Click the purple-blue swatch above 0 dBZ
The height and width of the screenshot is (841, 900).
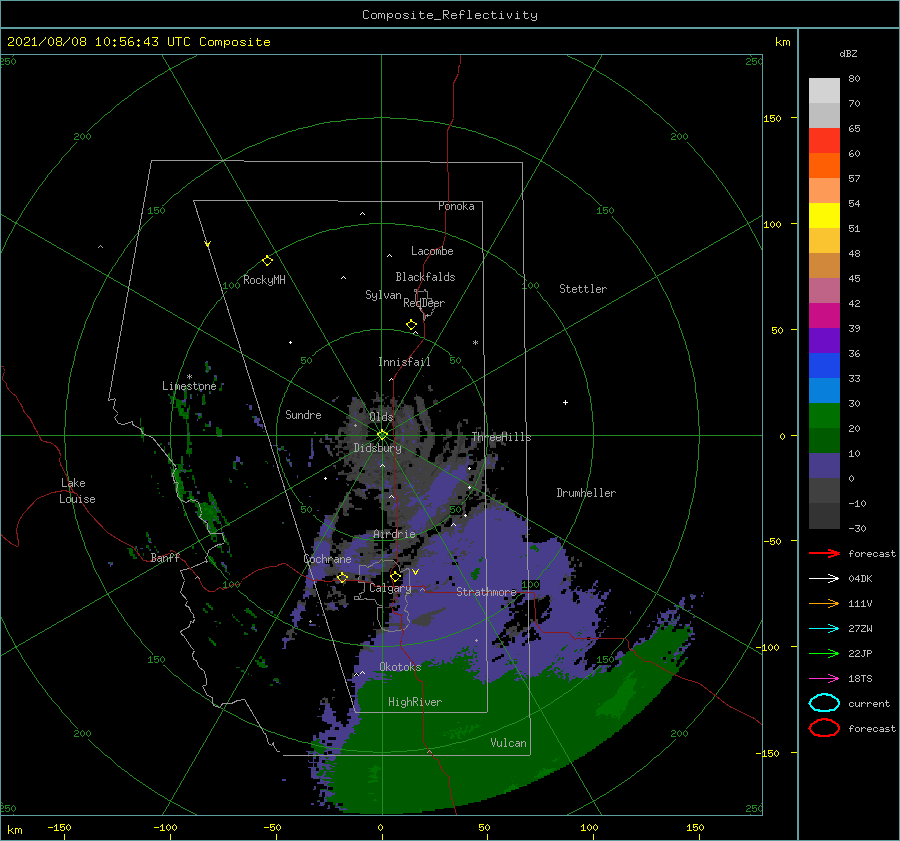(824, 466)
